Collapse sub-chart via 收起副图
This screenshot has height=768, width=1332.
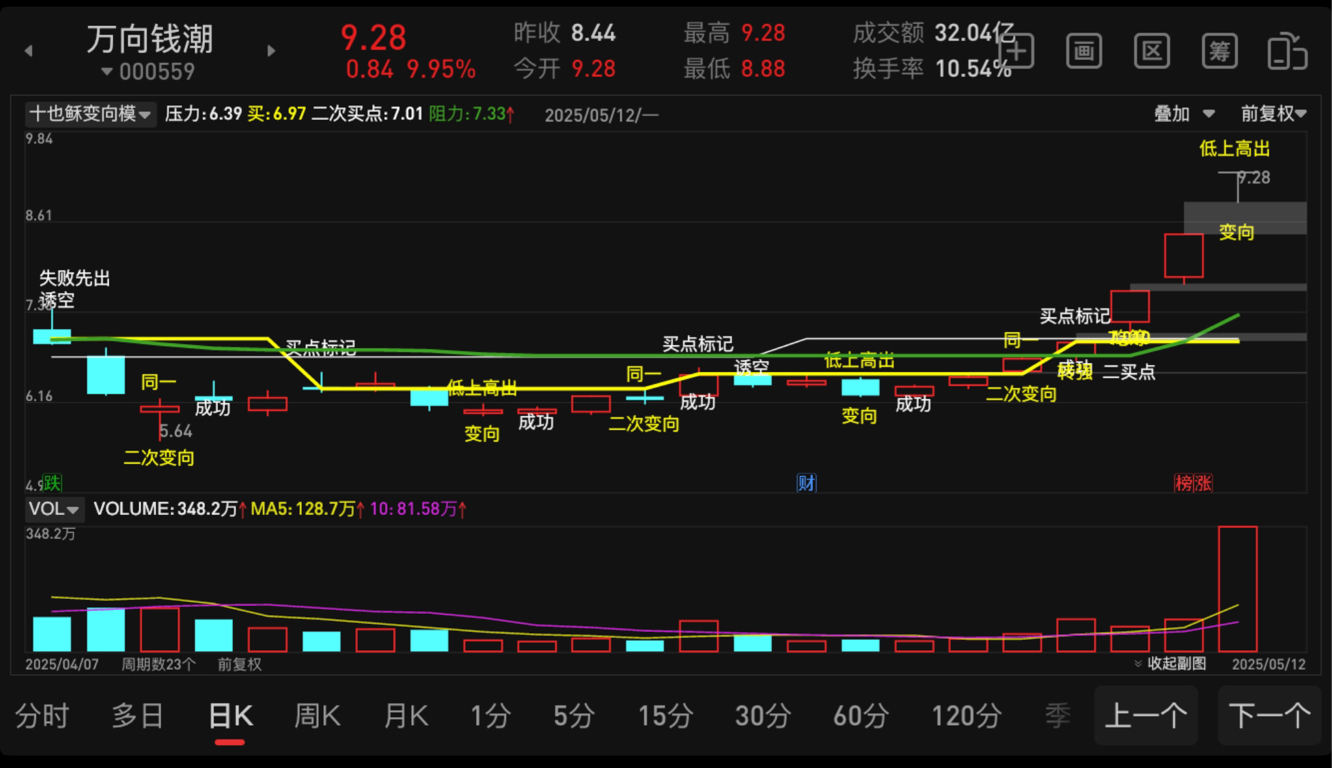[x=1170, y=664]
